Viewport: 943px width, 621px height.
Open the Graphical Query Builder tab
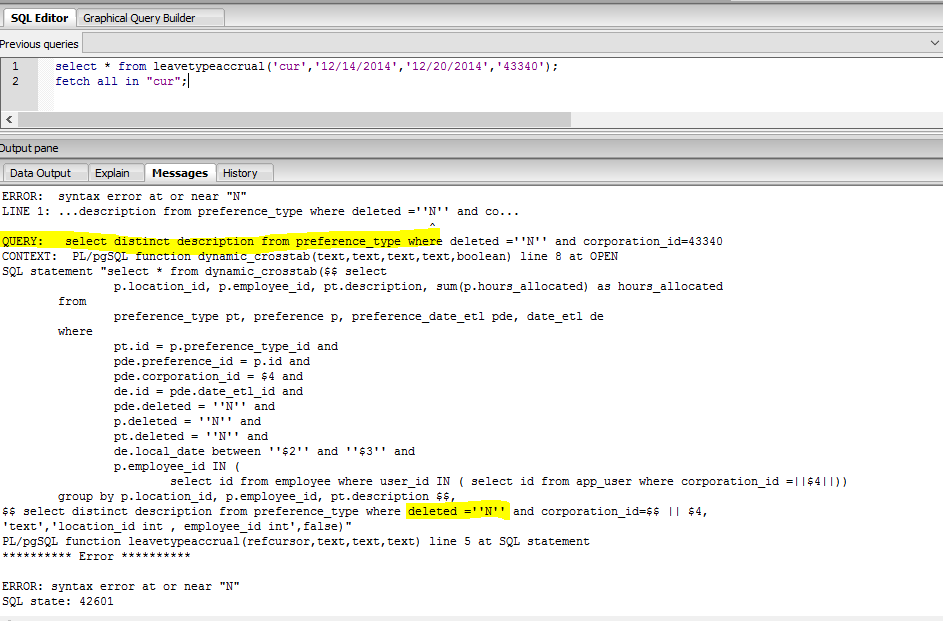click(x=139, y=17)
